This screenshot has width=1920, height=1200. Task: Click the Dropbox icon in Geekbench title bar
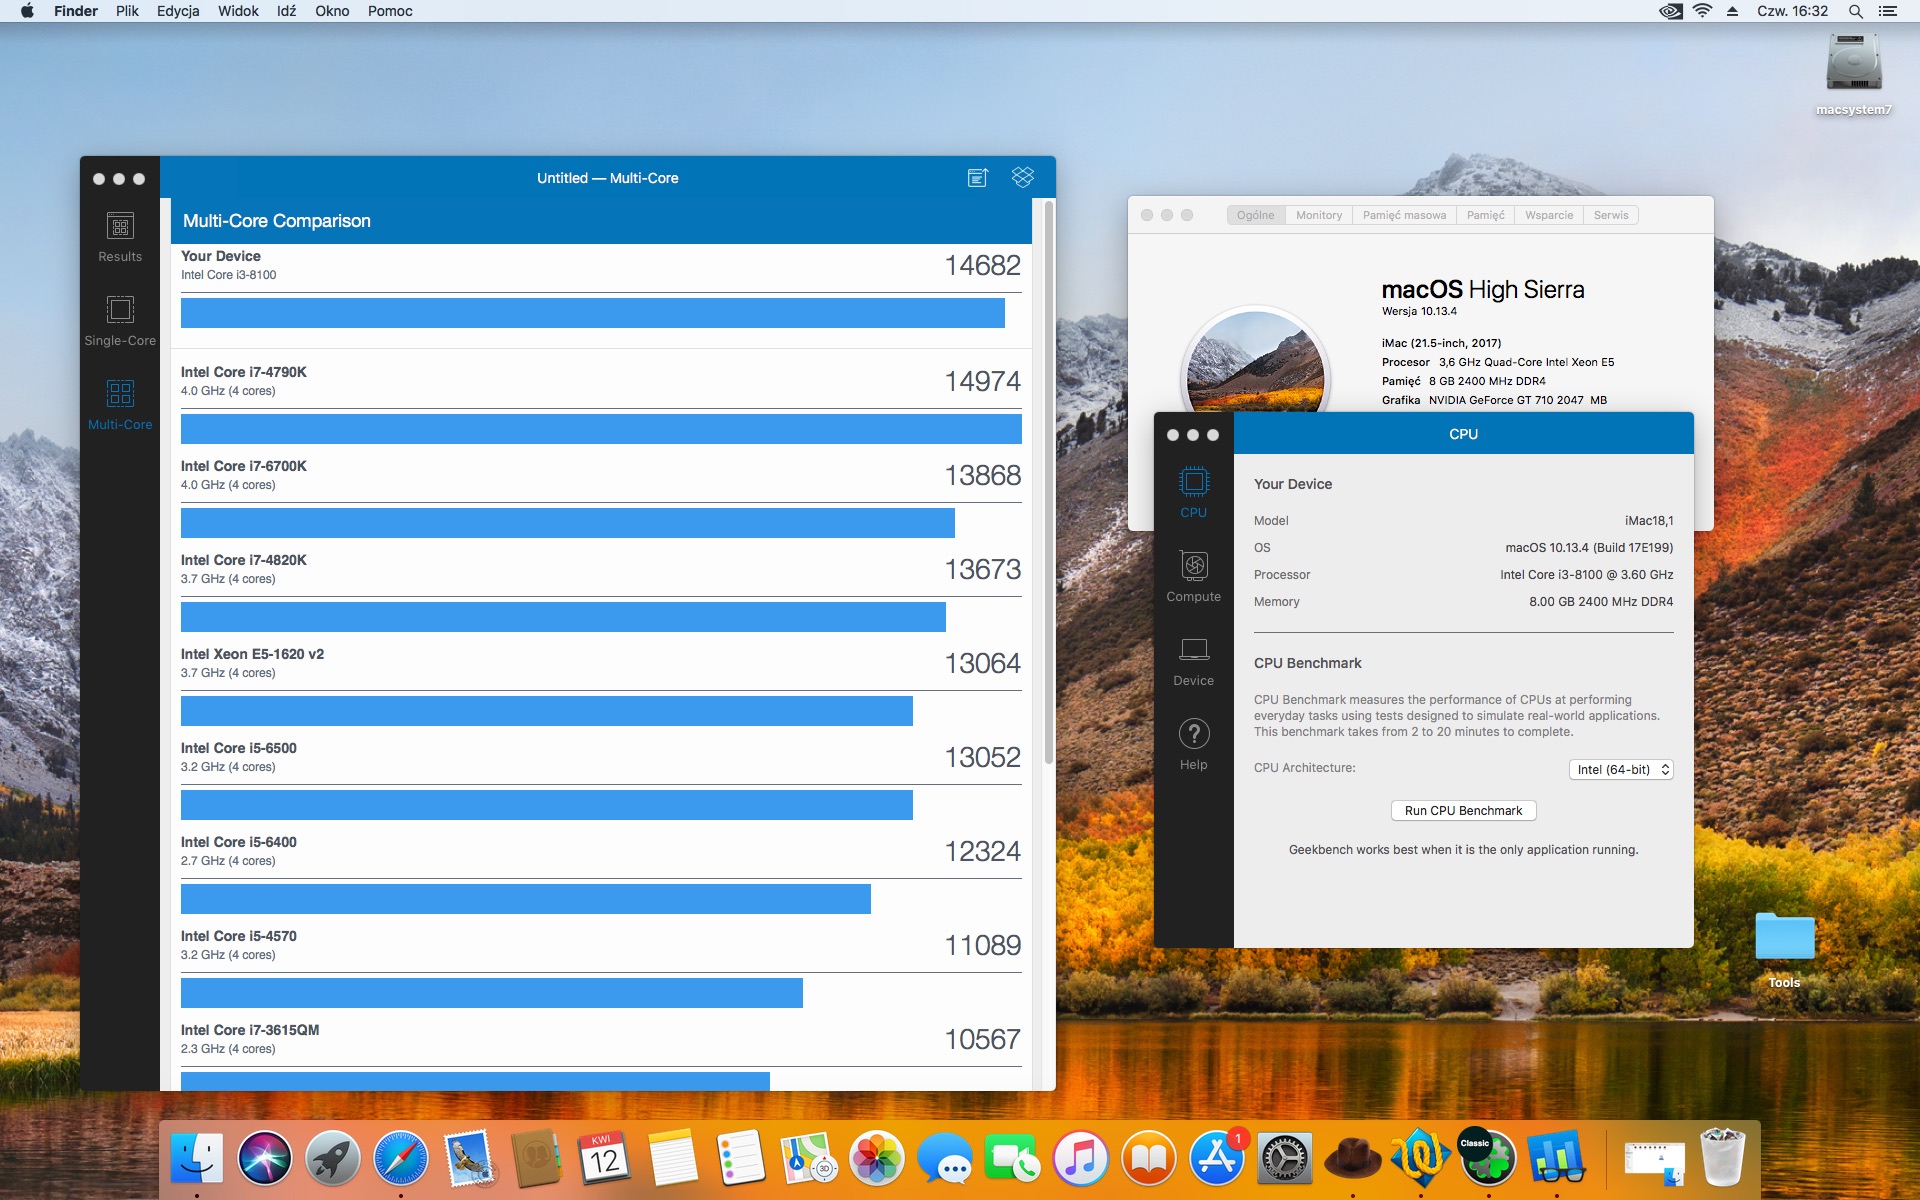pos(1022,178)
